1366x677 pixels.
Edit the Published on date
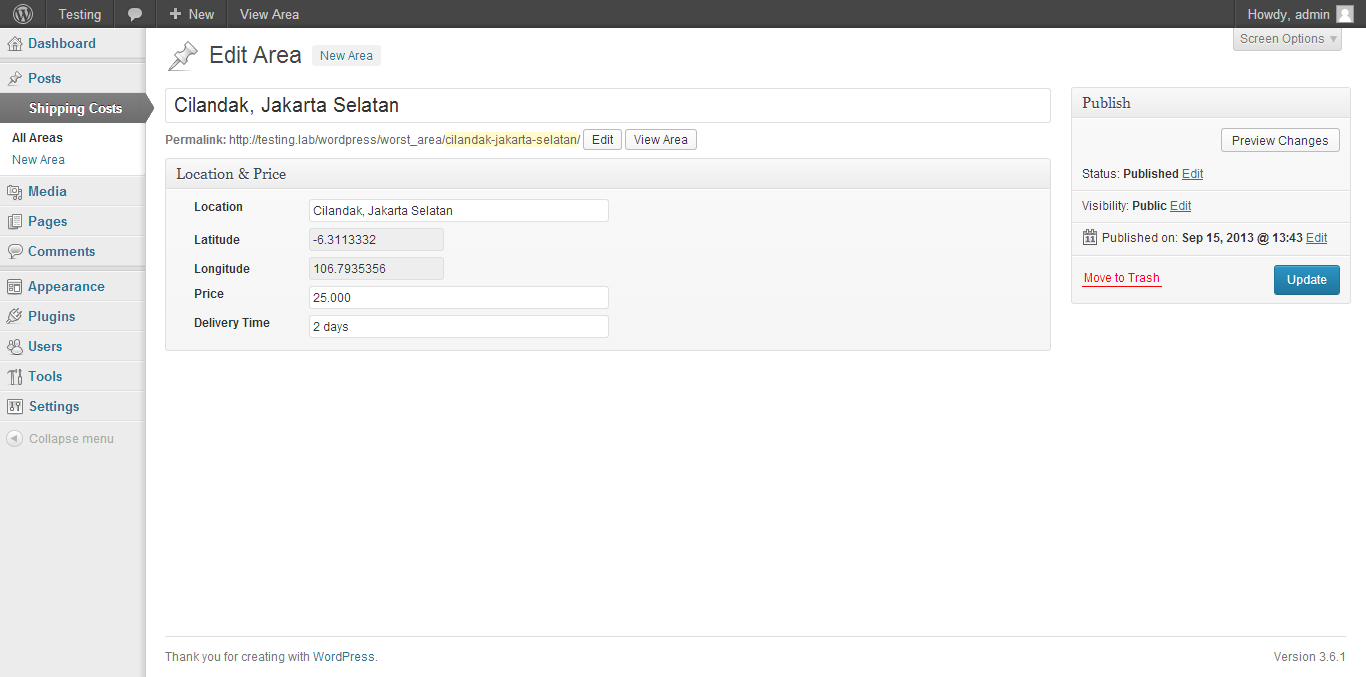[1316, 238]
